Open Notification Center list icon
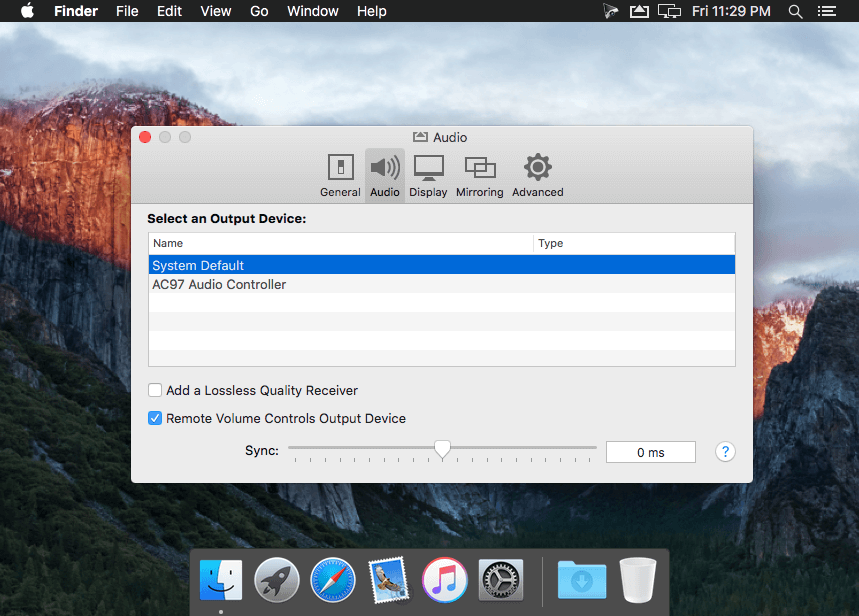This screenshot has height=616, width=859. (x=827, y=11)
